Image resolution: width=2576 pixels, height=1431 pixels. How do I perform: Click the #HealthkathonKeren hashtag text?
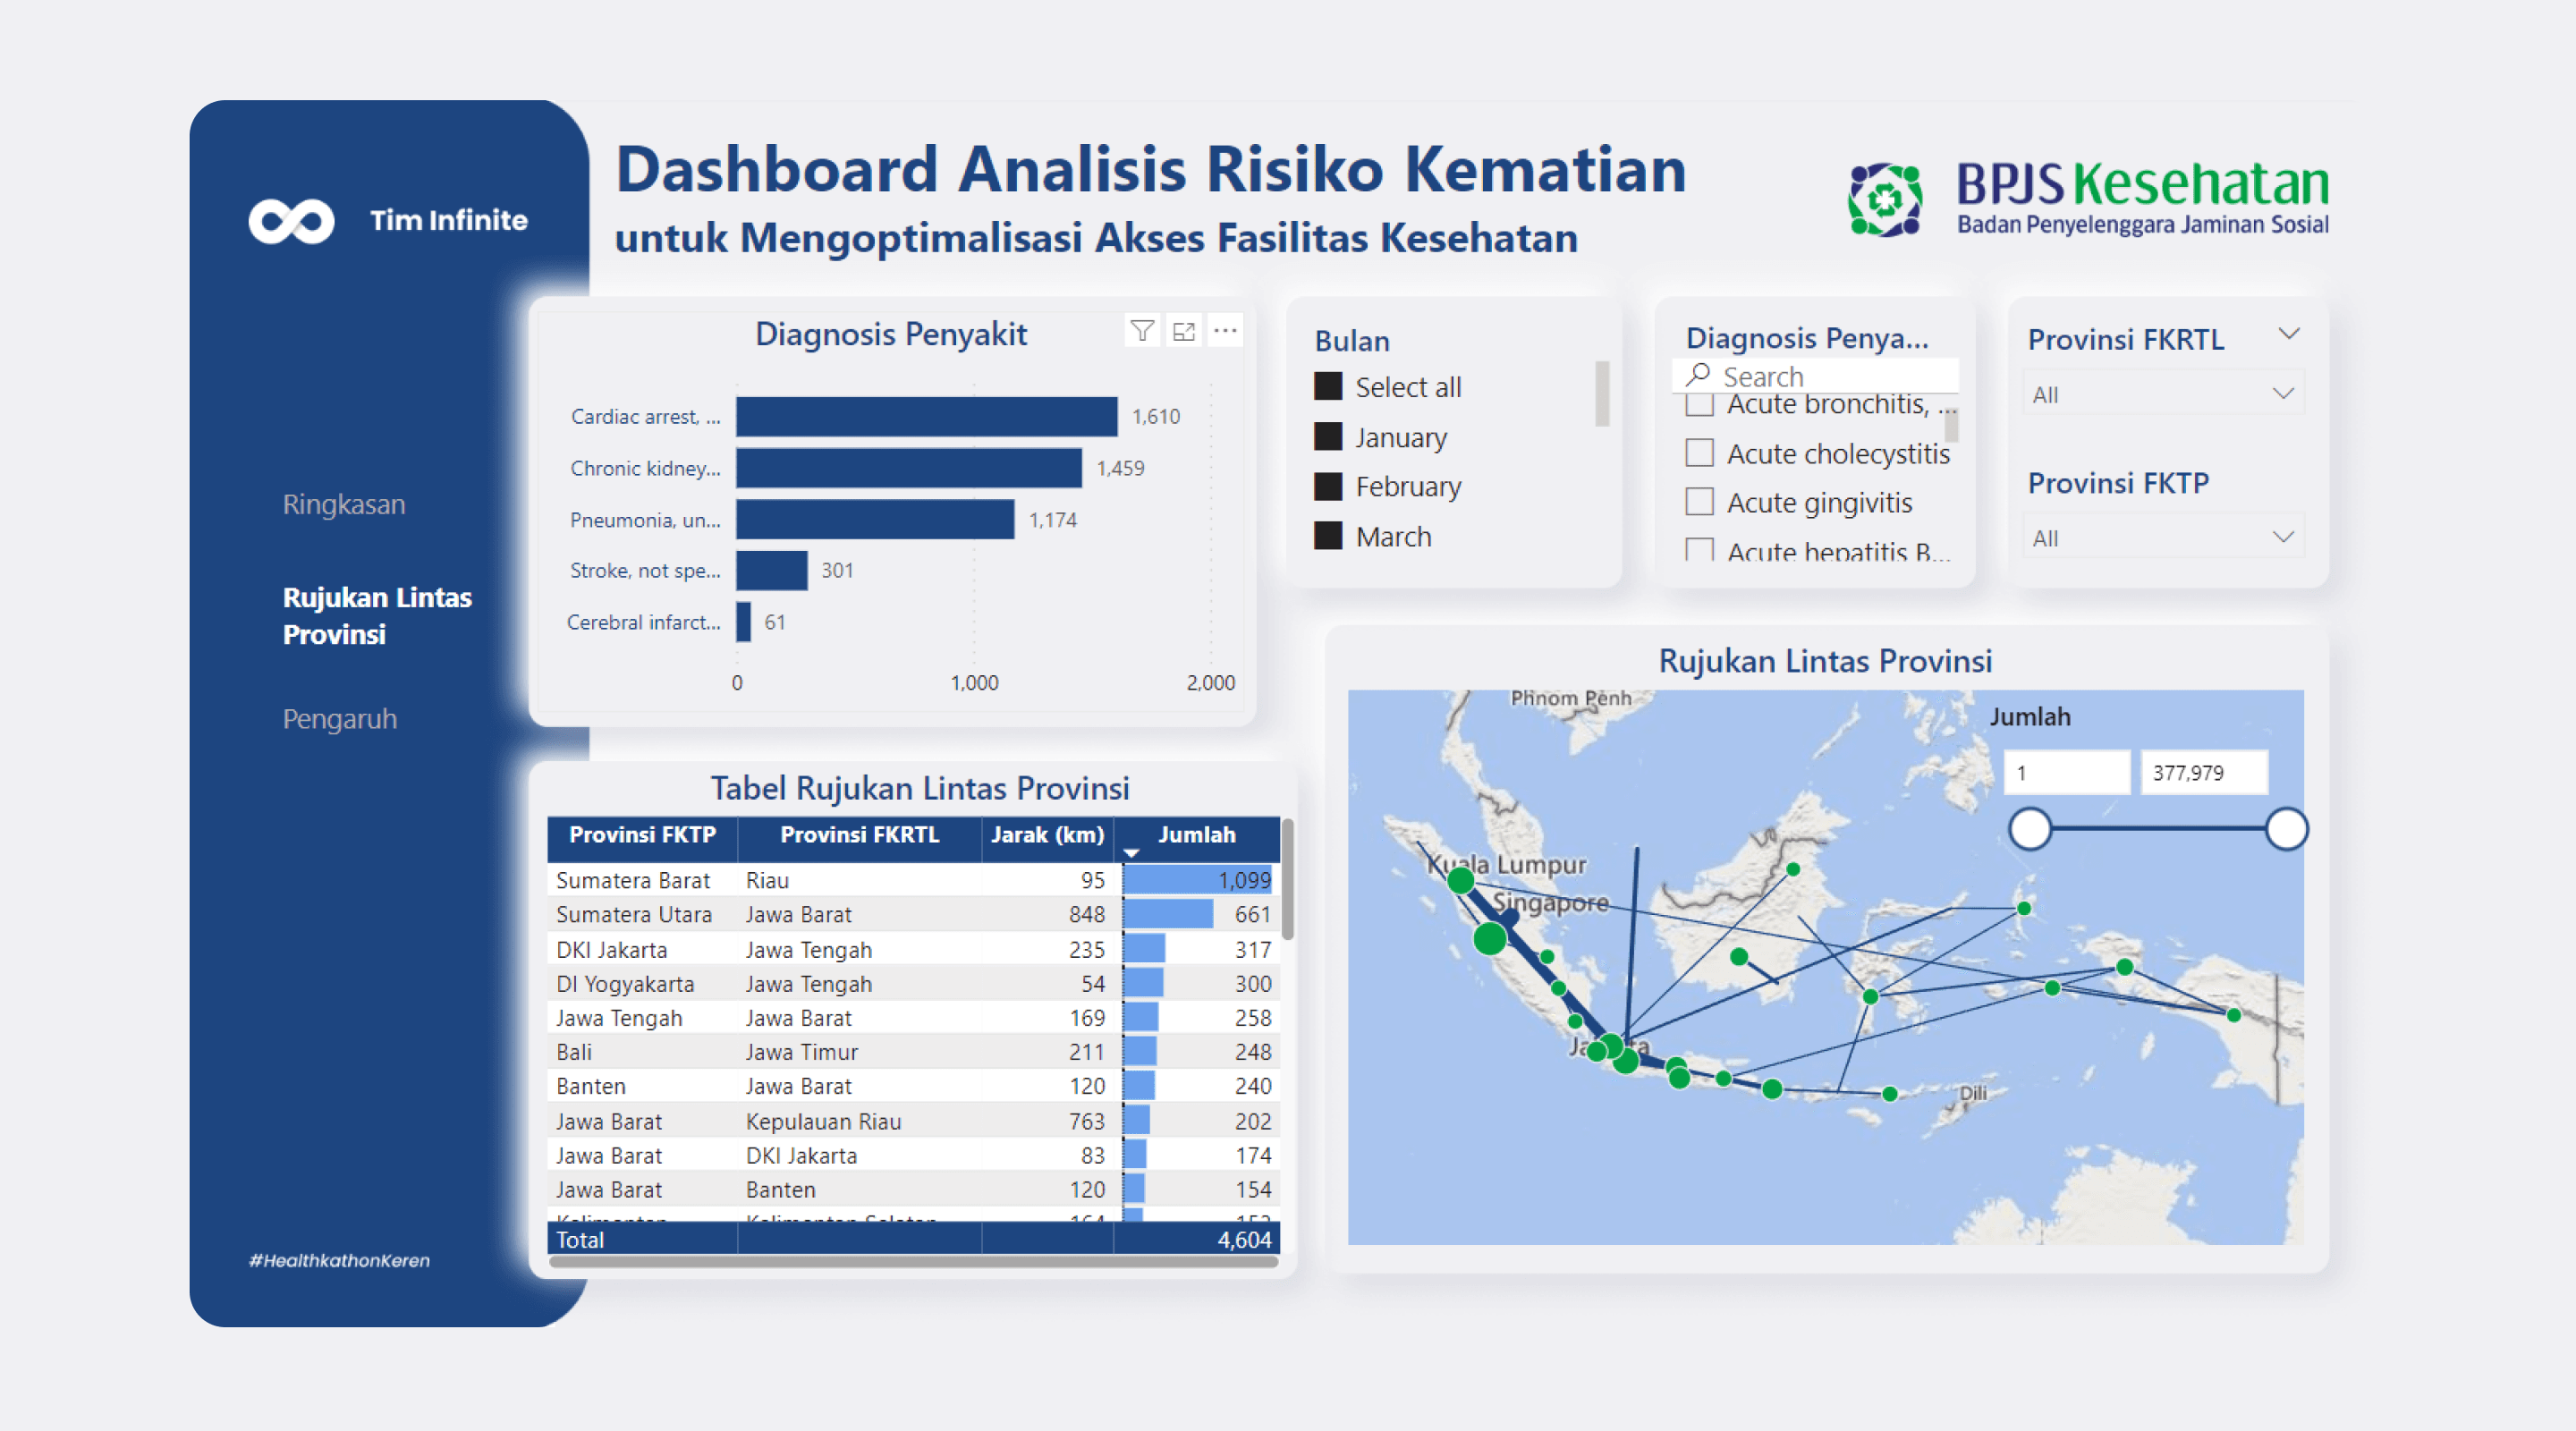339,1261
